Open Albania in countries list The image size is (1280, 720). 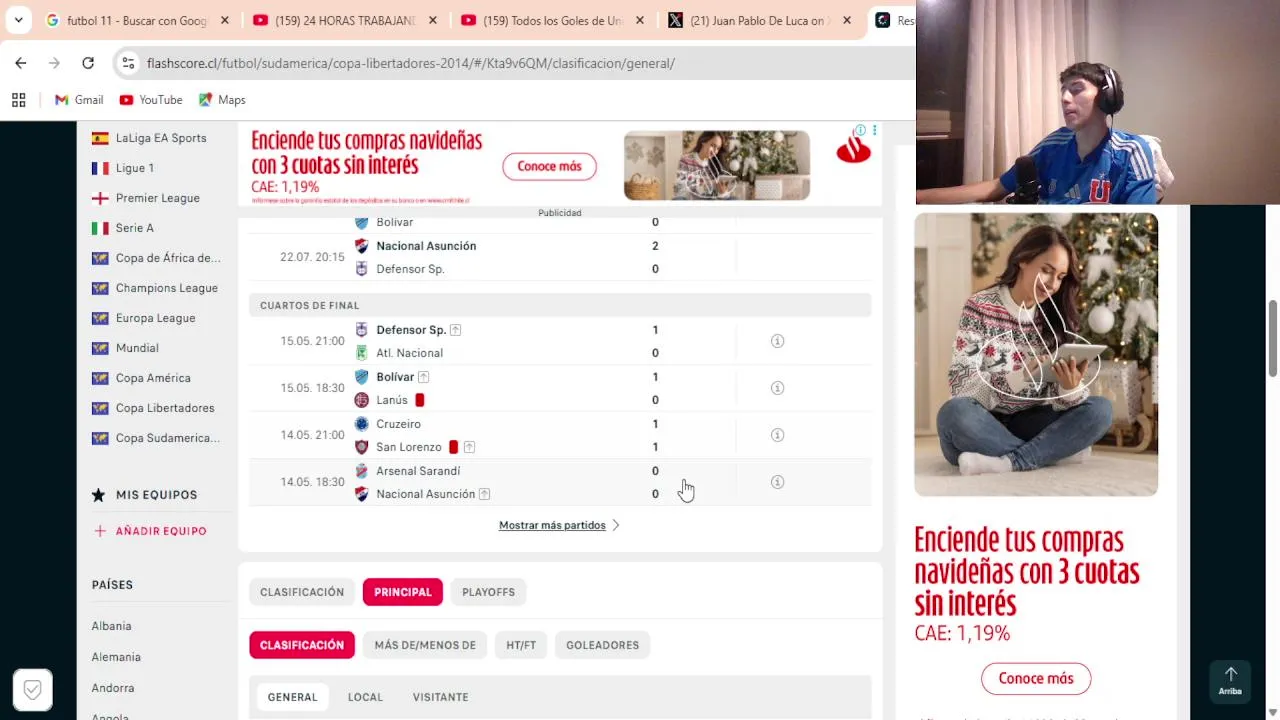point(111,626)
